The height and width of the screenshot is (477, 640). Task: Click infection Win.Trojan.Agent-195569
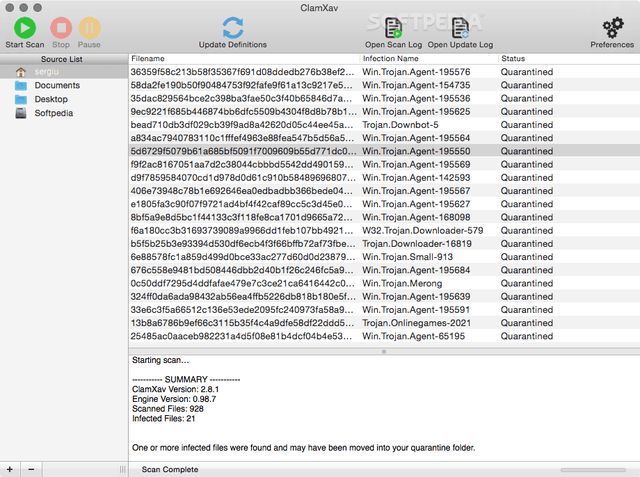click(416, 164)
